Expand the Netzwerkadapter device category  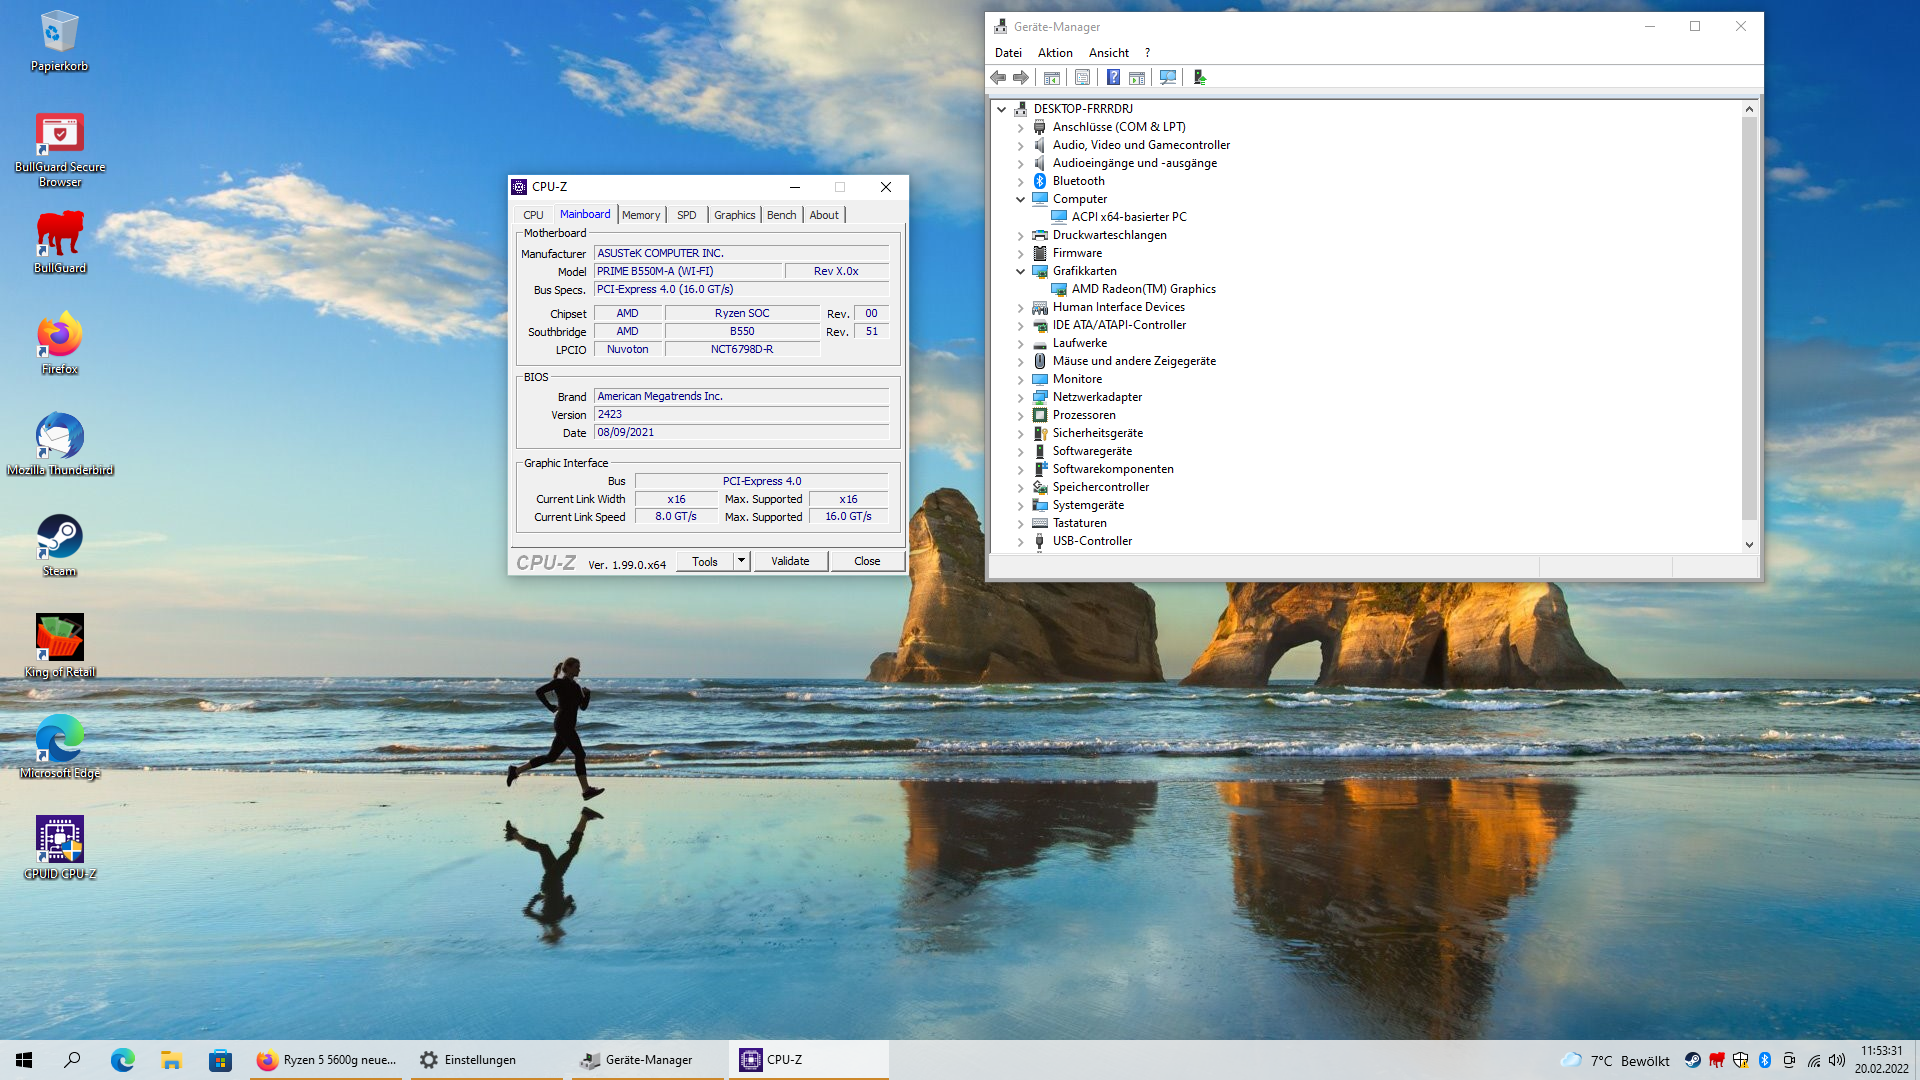point(1020,397)
